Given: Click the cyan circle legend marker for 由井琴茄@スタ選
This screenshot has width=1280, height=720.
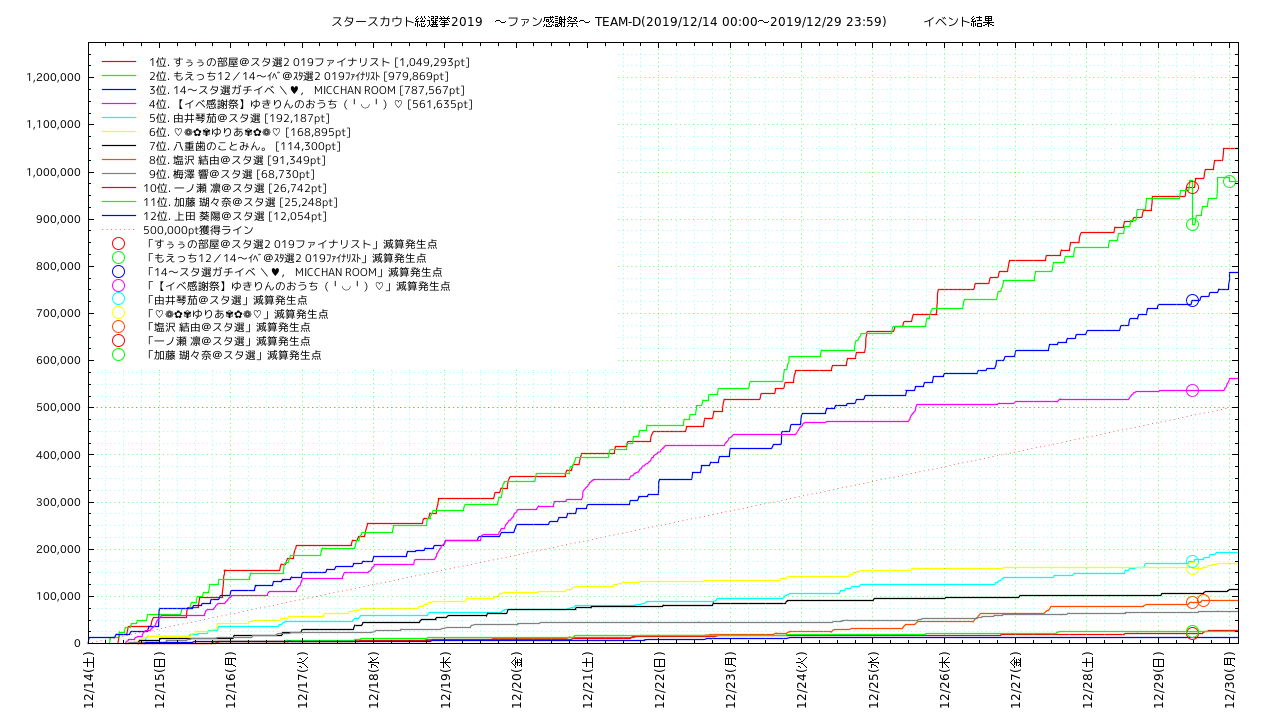Looking at the screenshot, I should point(119,299).
